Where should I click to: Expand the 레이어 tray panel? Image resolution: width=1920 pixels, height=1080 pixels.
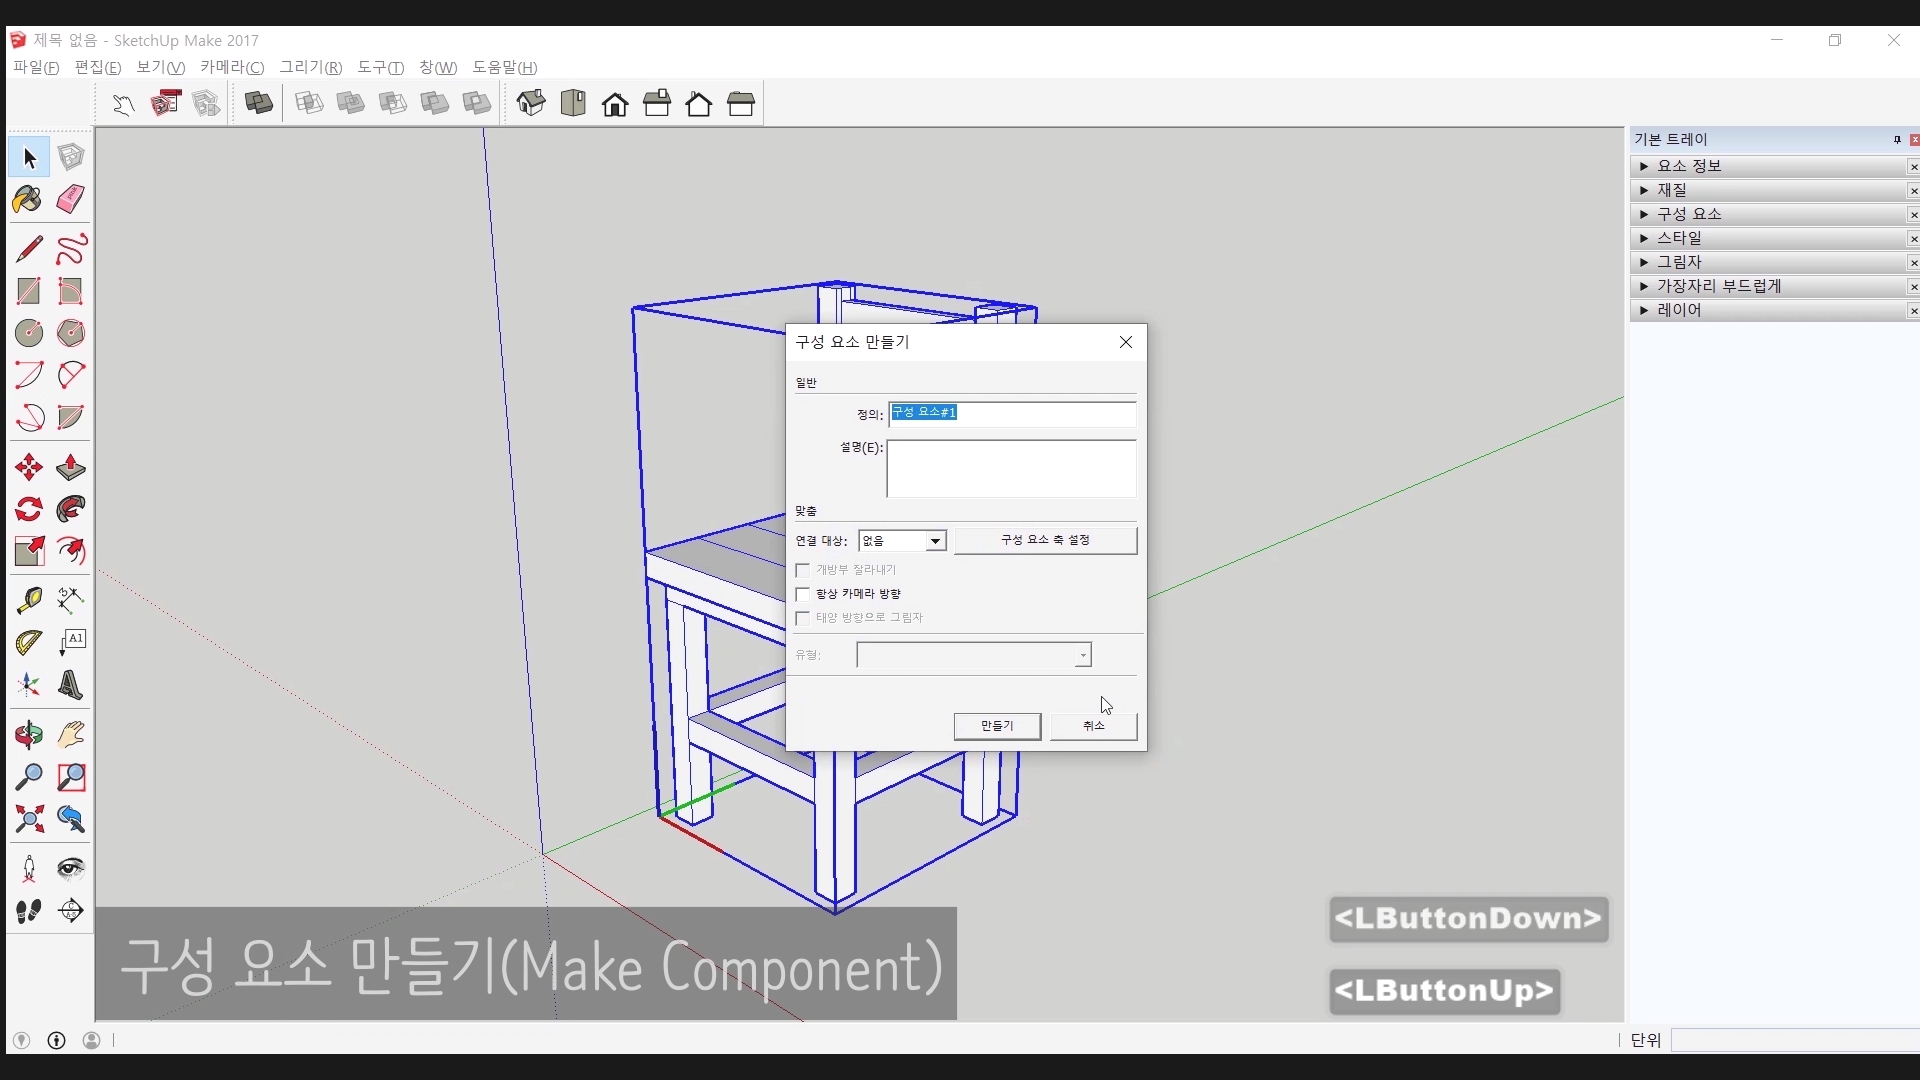(1678, 310)
